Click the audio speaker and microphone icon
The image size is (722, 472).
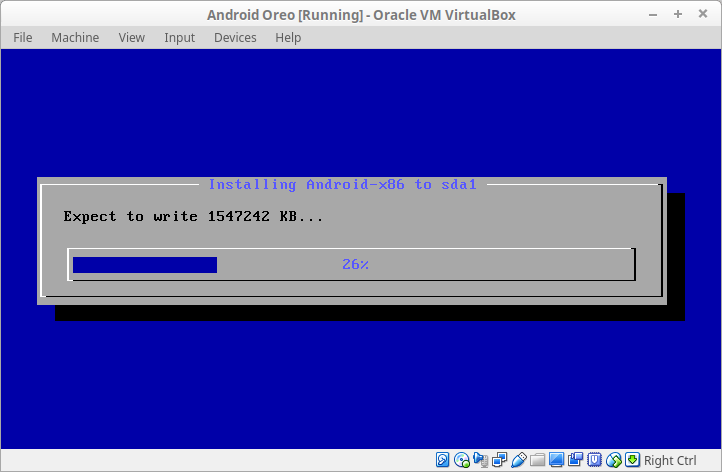coord(480,460)
